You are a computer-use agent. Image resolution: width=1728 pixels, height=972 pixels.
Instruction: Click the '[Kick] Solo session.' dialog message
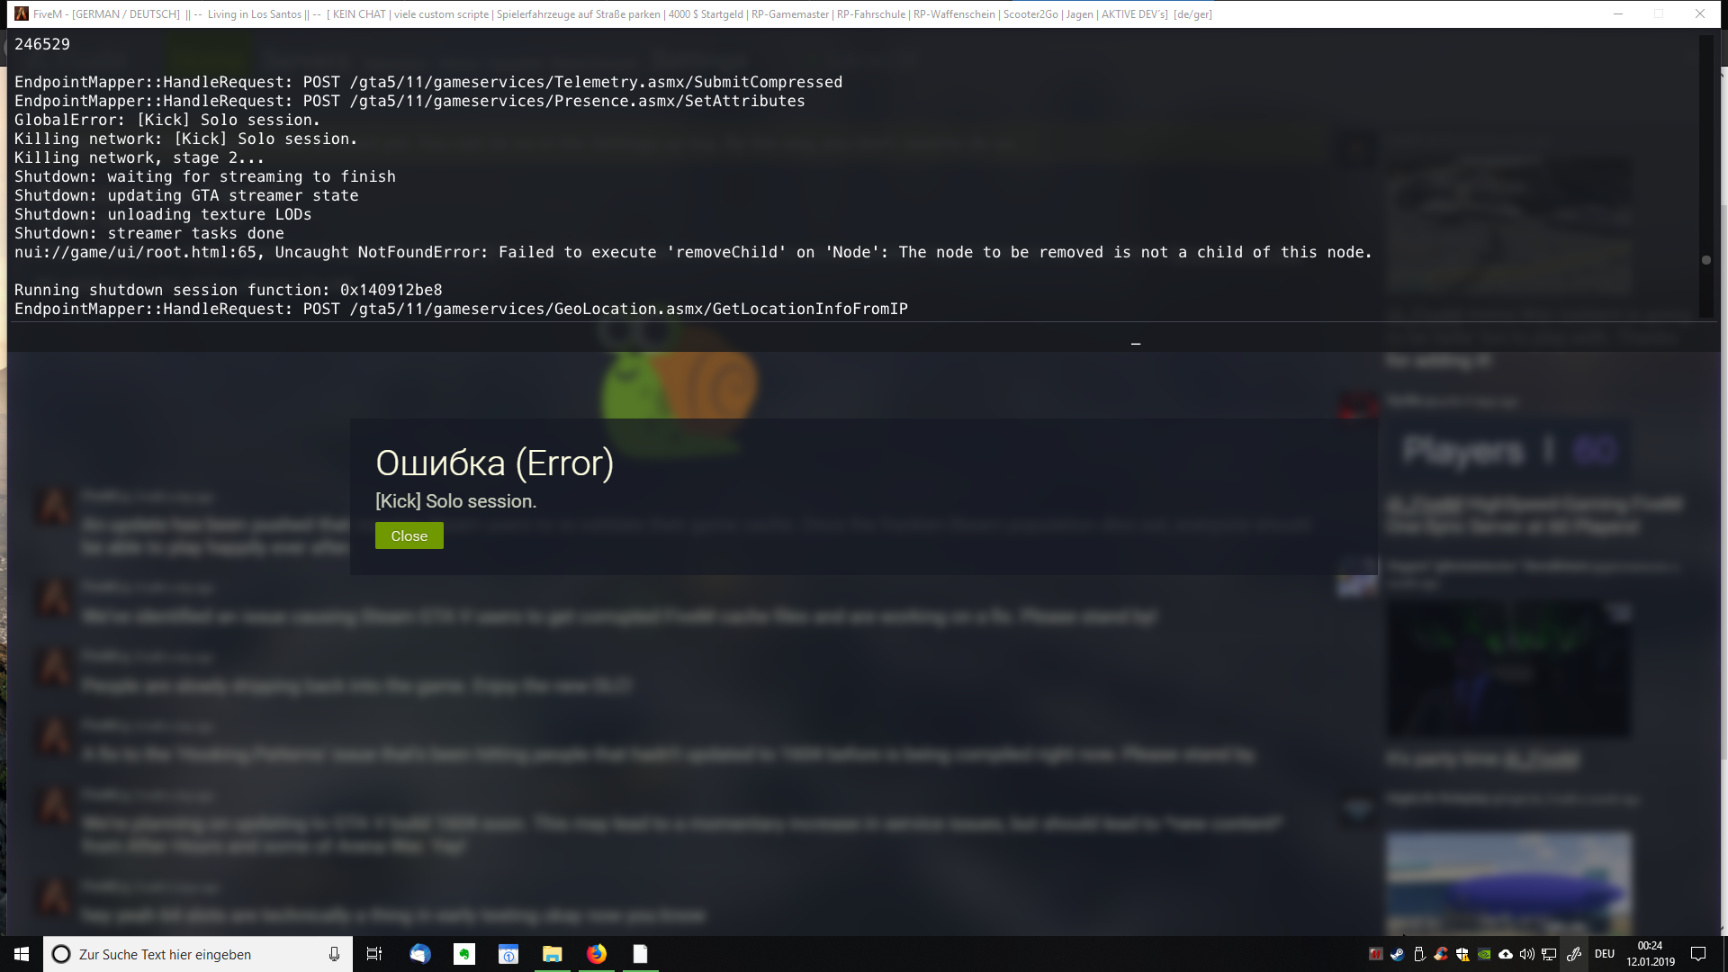456,501
